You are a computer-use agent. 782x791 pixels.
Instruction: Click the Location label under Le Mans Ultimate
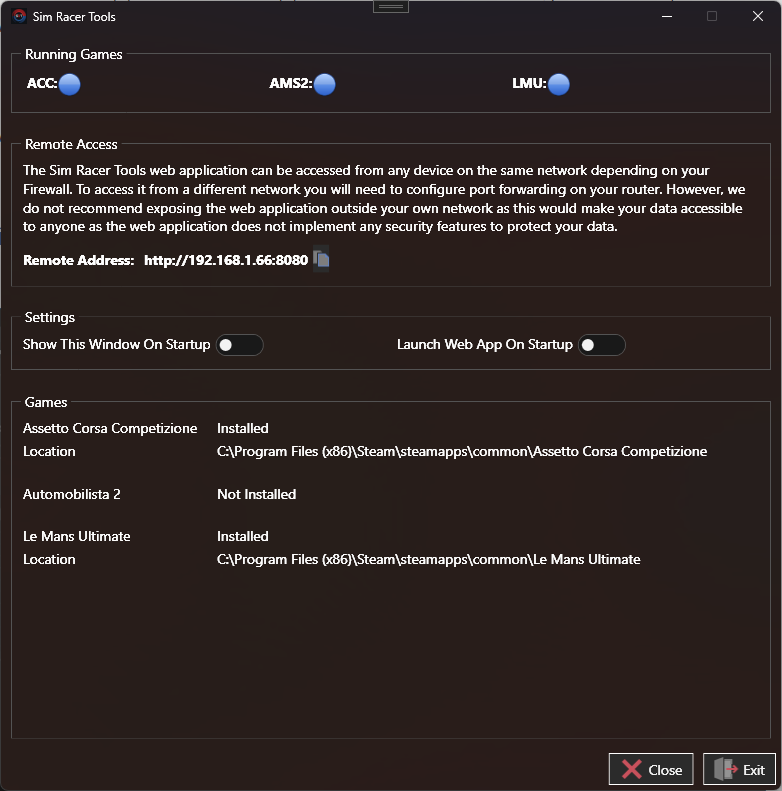click(x=49, y=559)
